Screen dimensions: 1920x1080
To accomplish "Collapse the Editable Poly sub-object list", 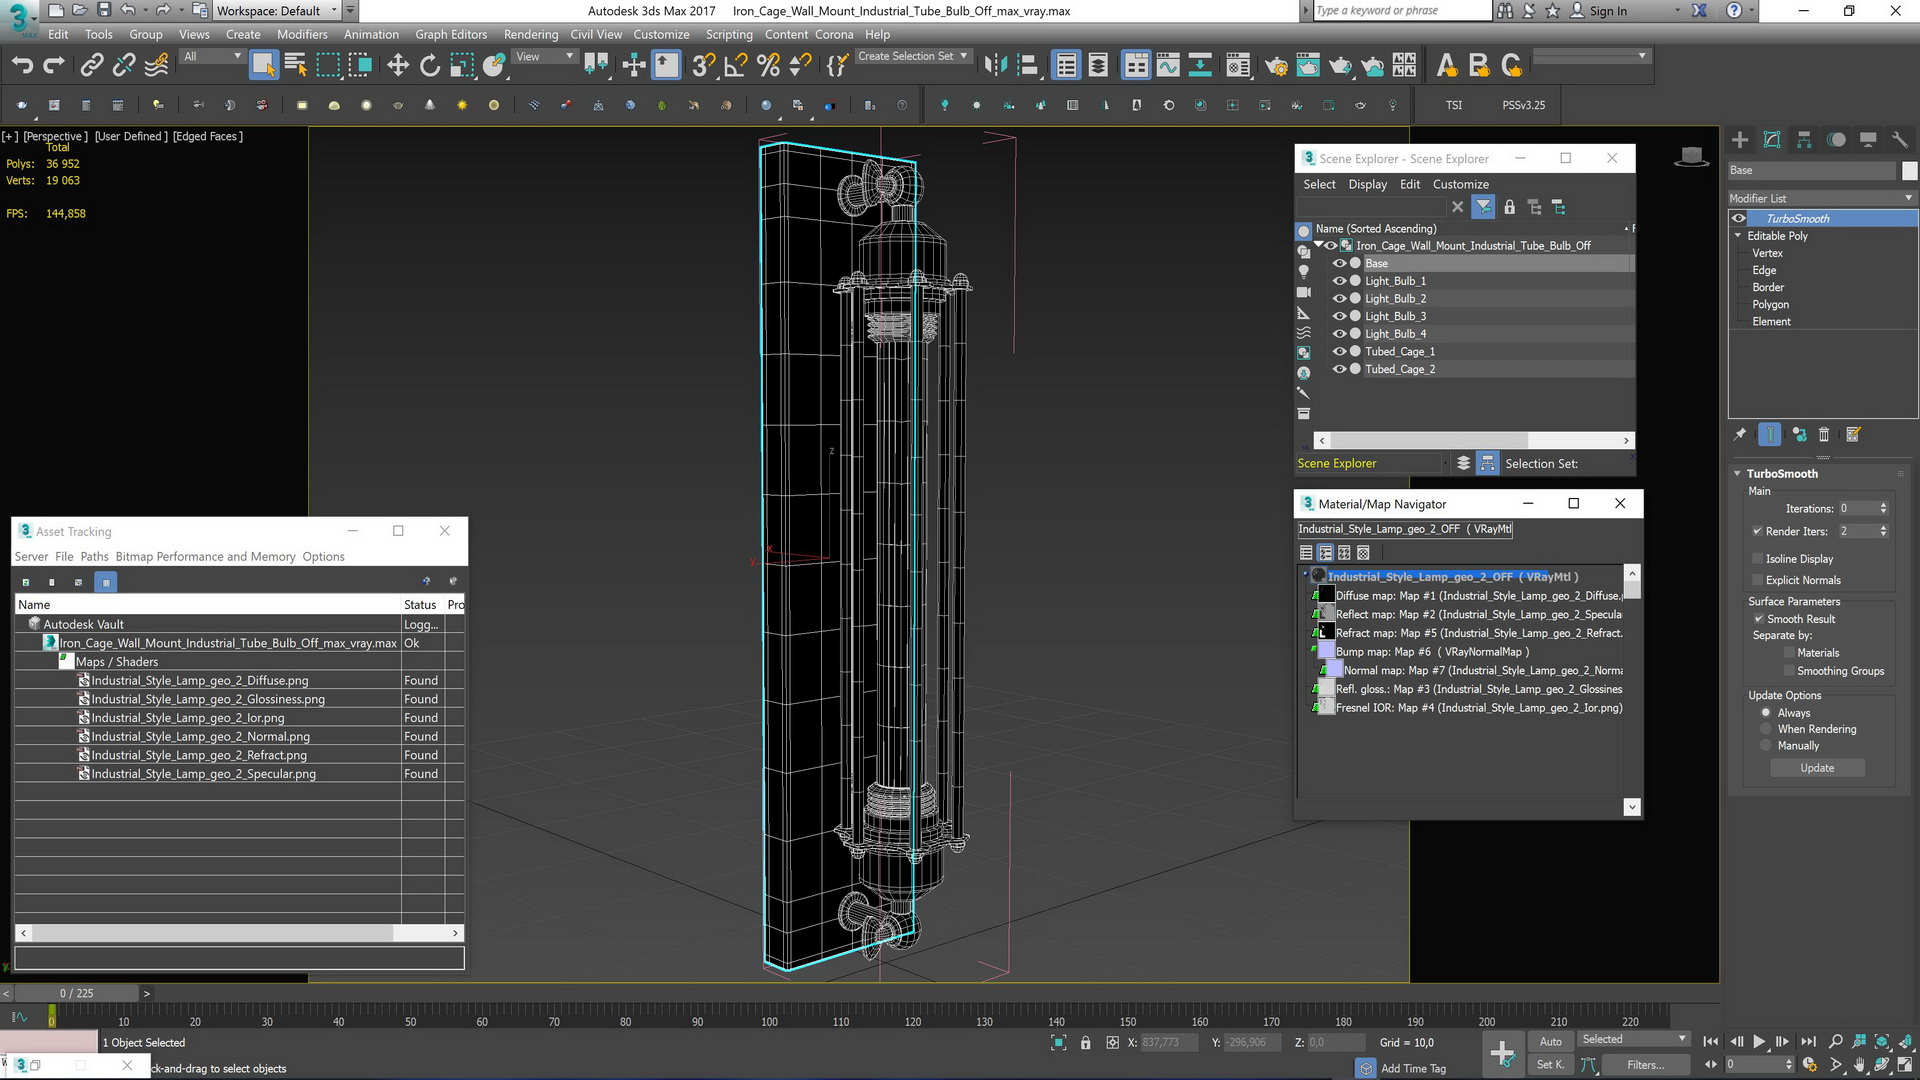I will 1738,236.
